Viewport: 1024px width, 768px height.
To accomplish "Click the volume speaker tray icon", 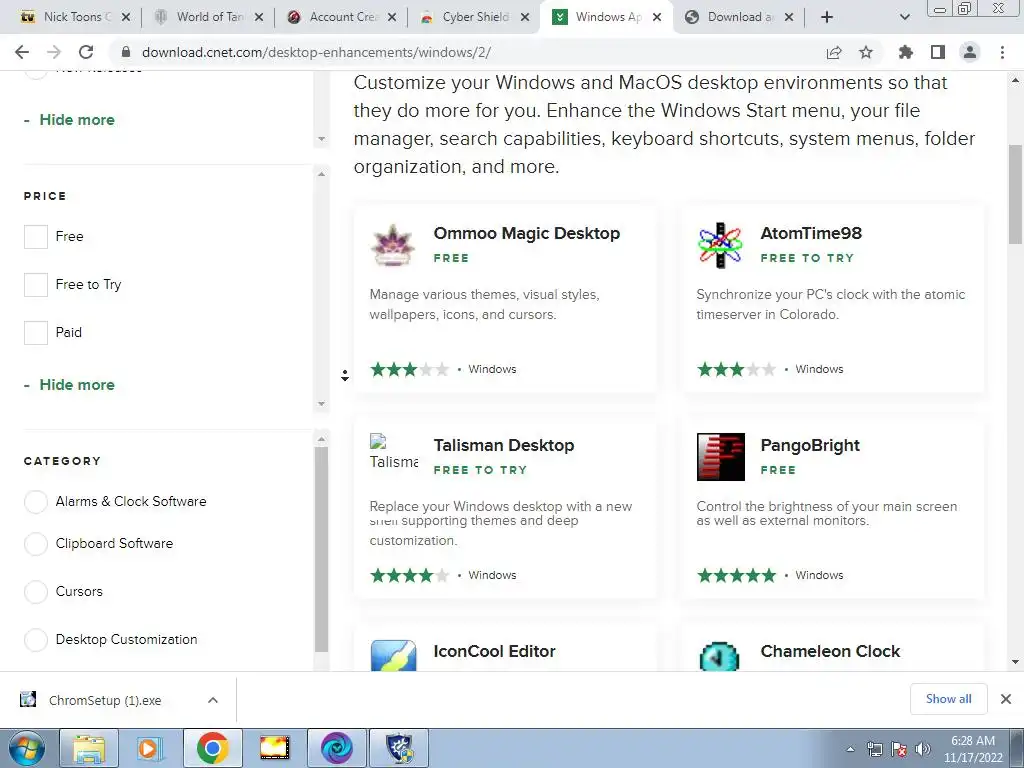I will click(922, 749).
